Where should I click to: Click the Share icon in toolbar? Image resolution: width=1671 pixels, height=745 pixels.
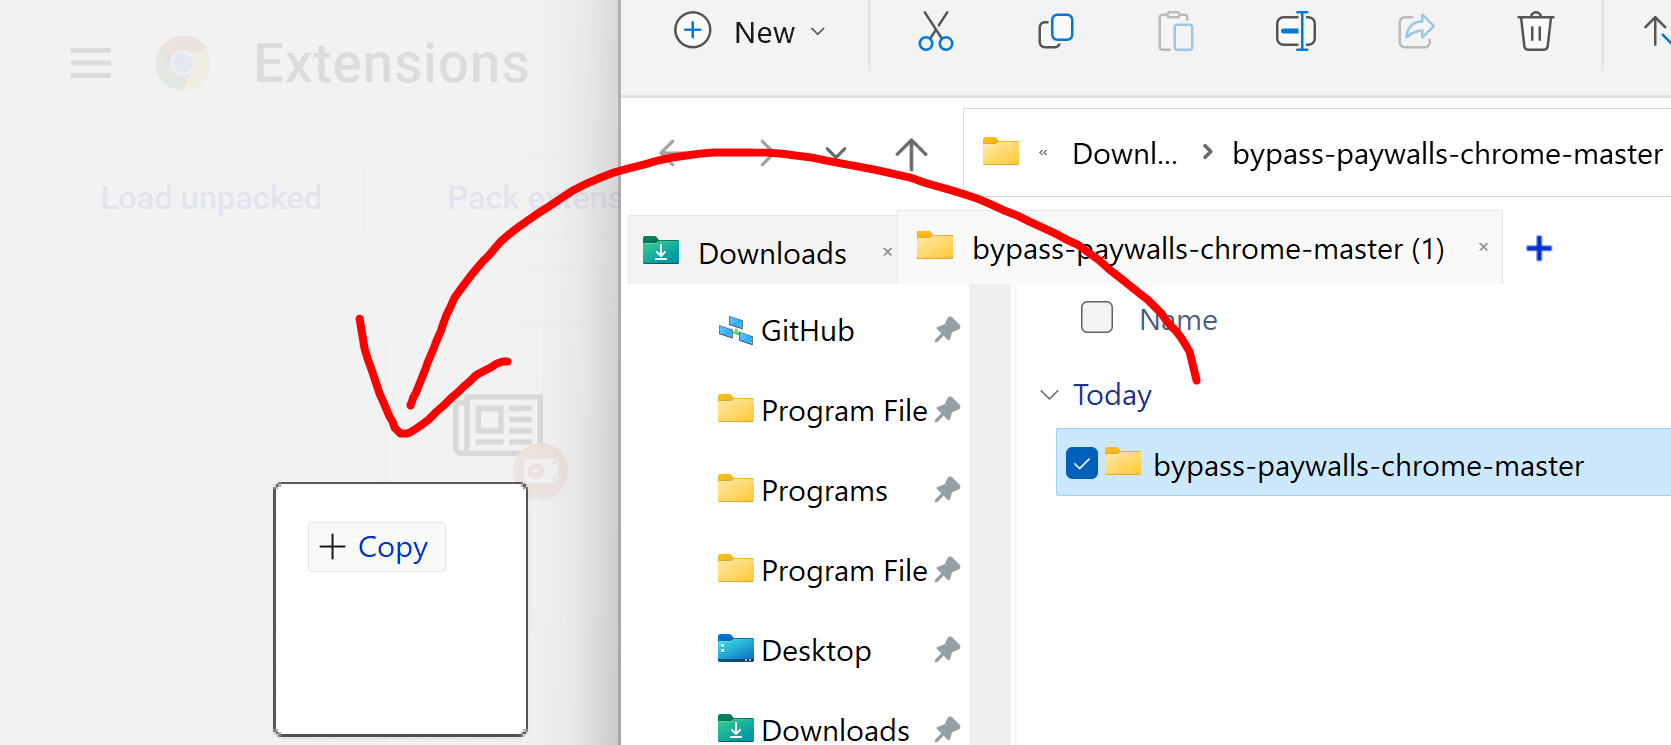pos(1416,32)
